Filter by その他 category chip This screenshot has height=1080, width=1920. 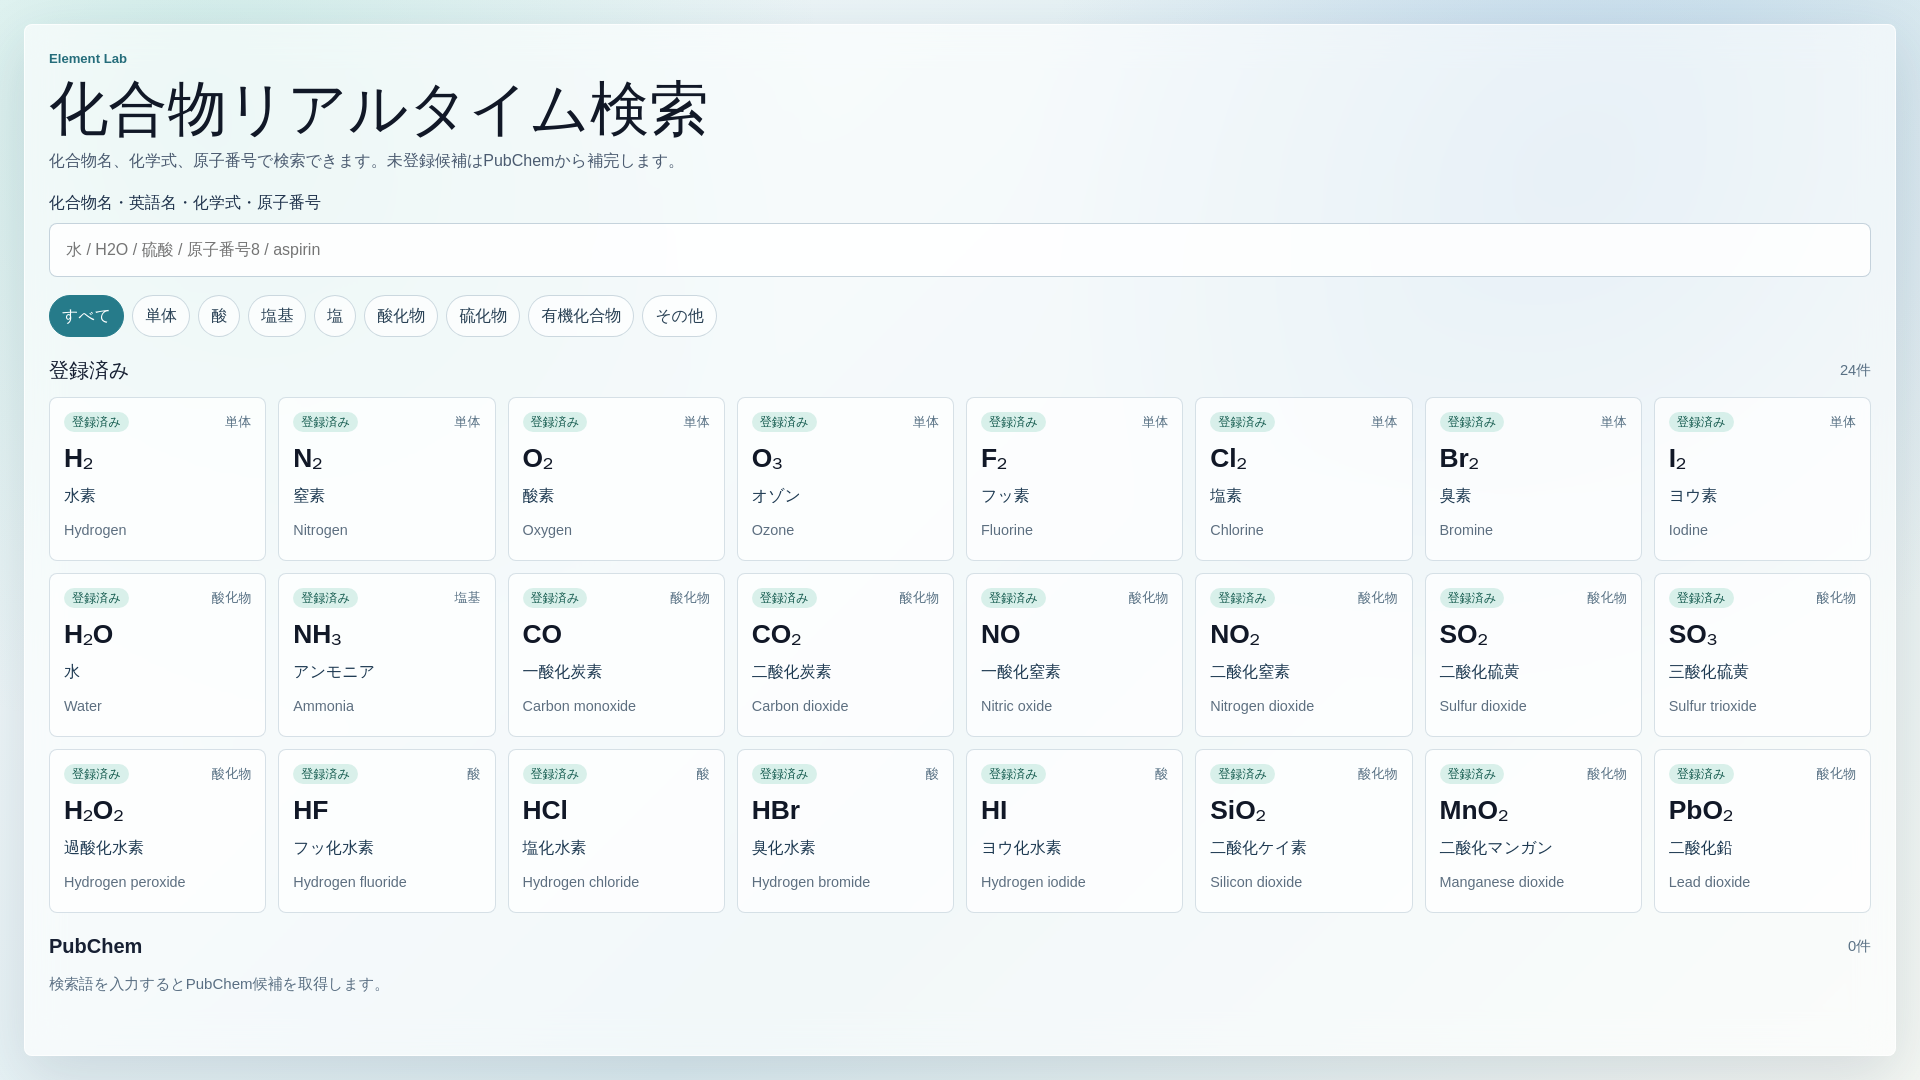(679, 316)
